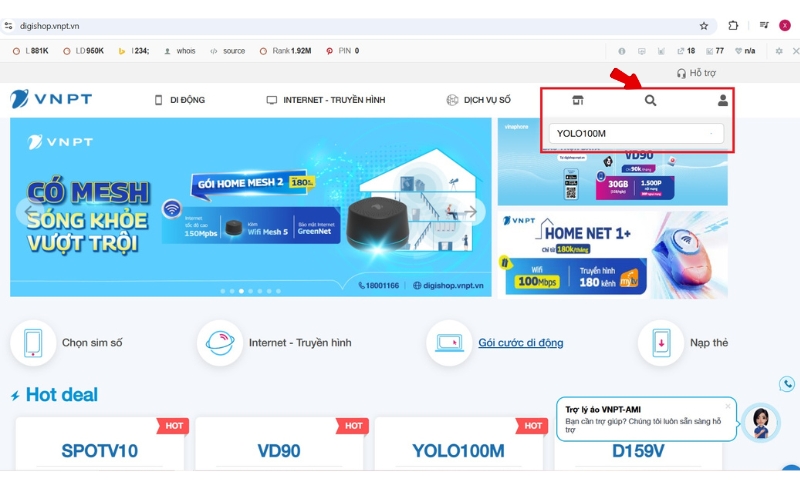Click the magnifying glass search icon

click(x=650, y=101)
